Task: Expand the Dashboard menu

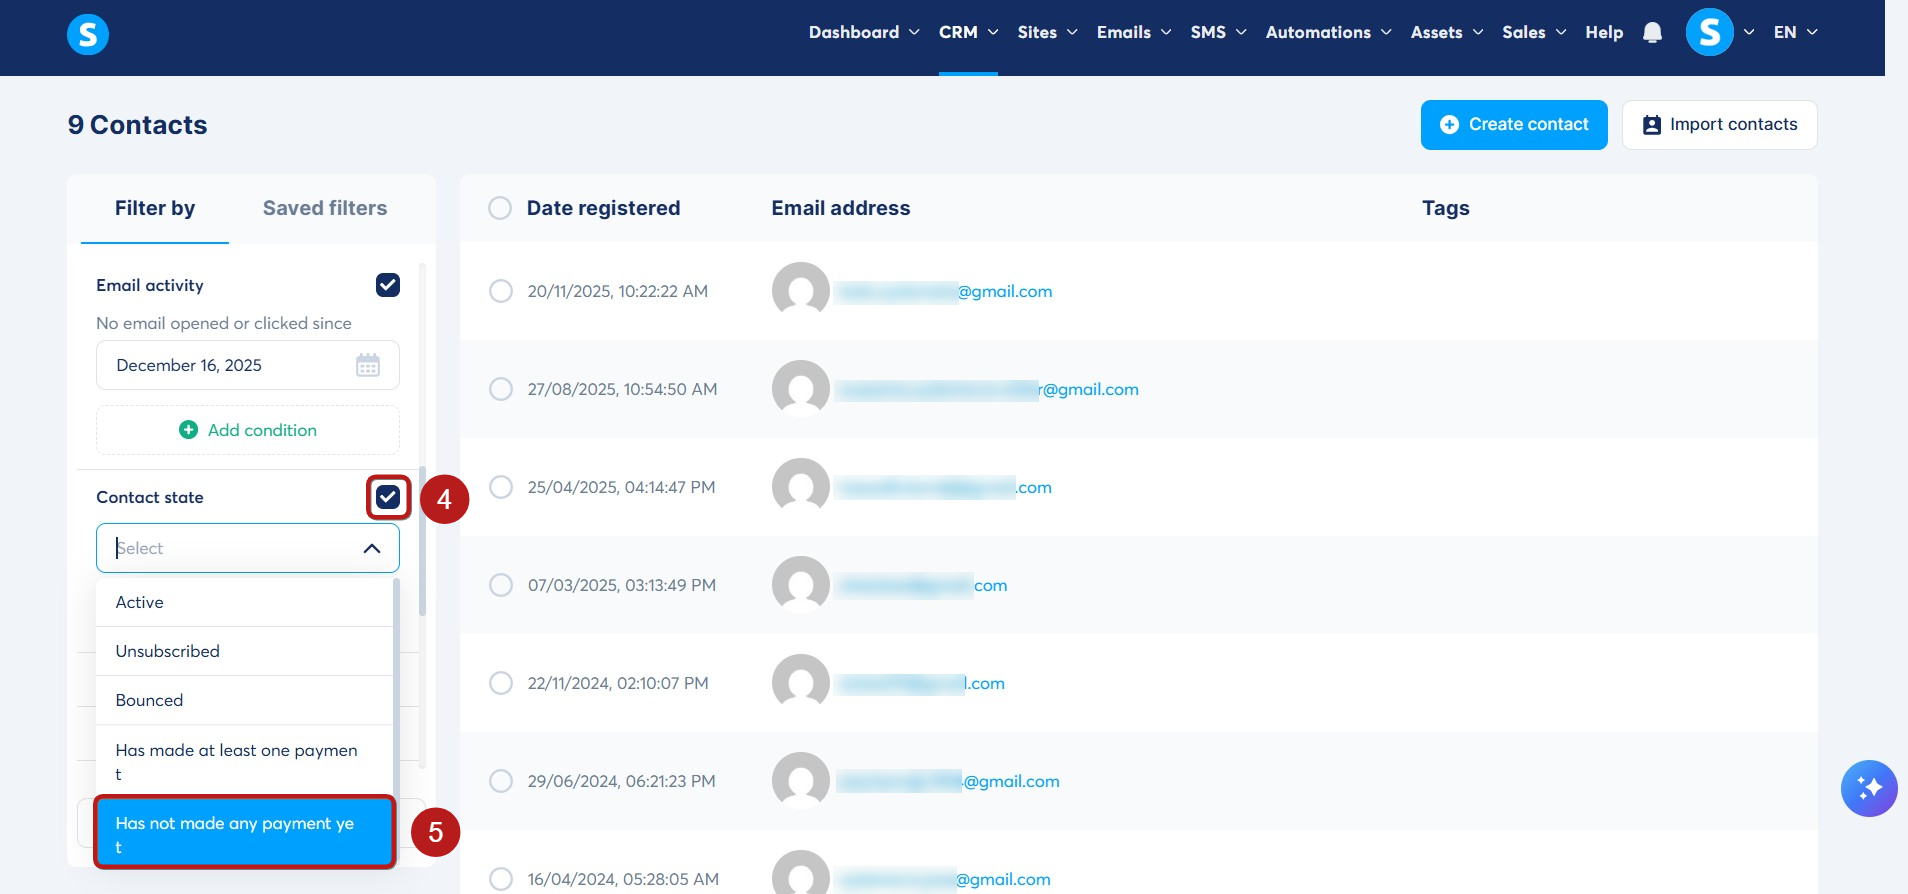Action: (x=864, y=32)
